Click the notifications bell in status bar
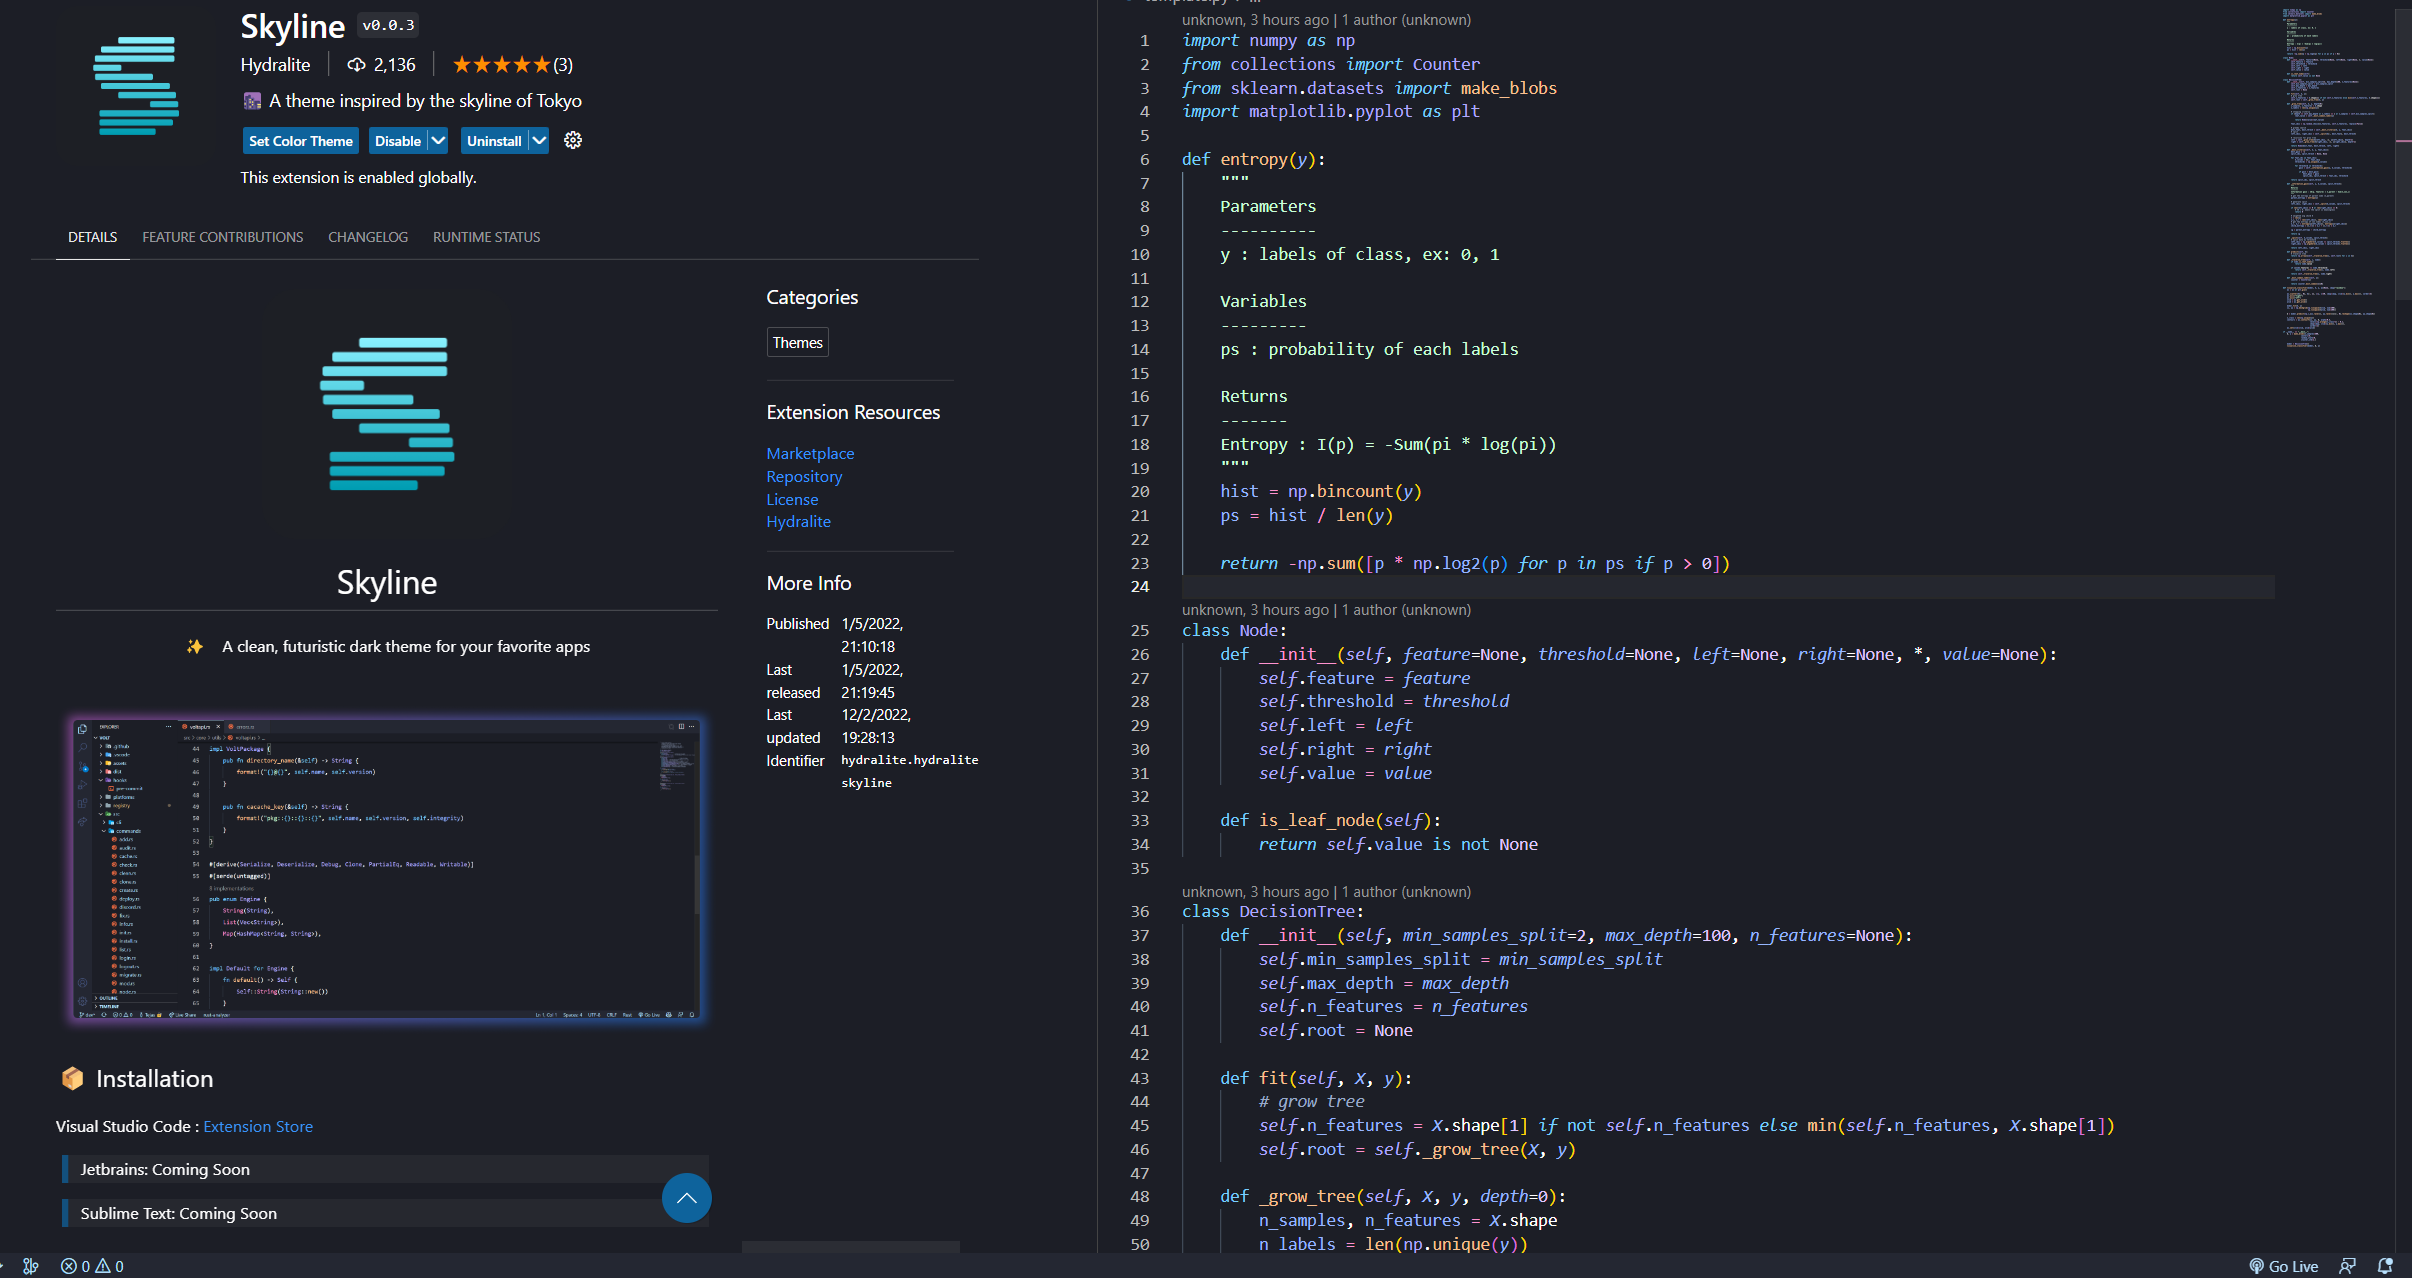Screen dimensions: 2412x1278 (x=2385, y=1266)
